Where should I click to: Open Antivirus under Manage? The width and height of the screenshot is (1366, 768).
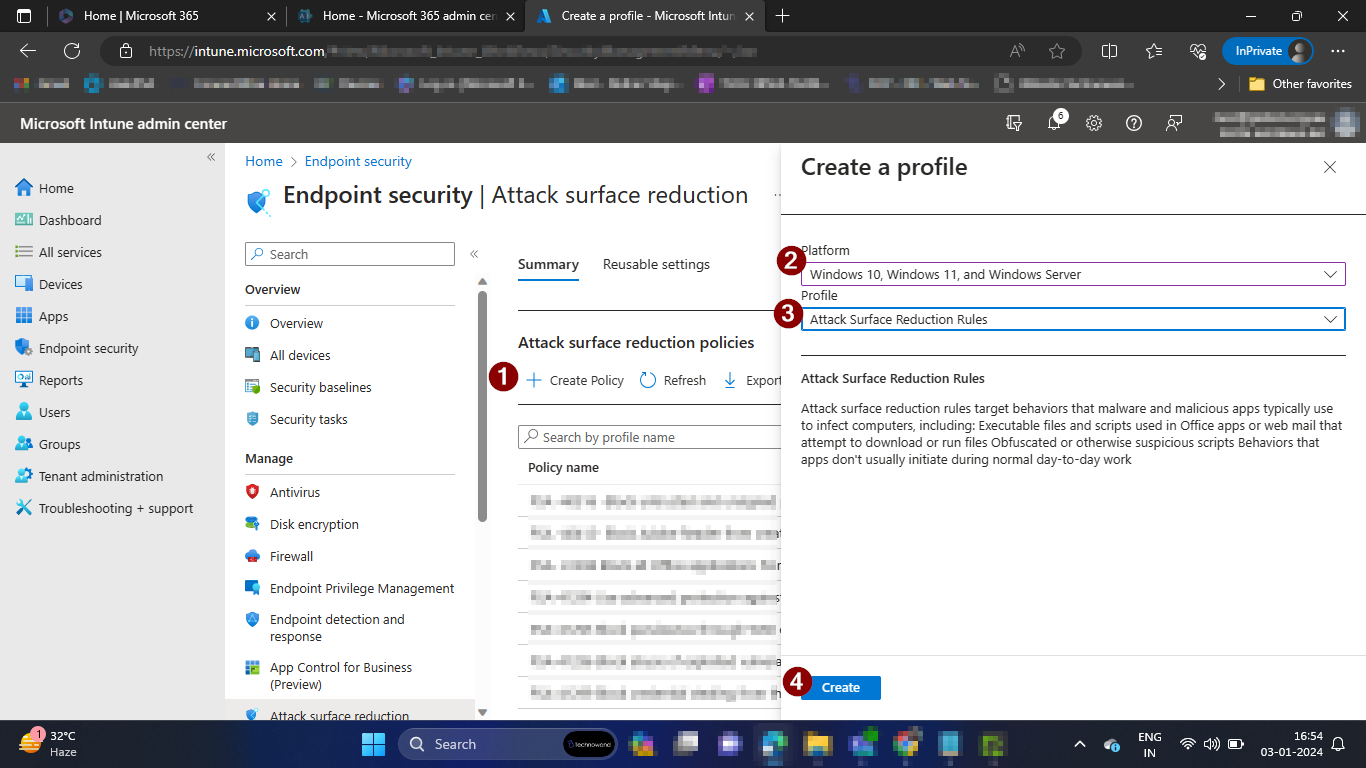pyautogui.click(x=283, y=492)
